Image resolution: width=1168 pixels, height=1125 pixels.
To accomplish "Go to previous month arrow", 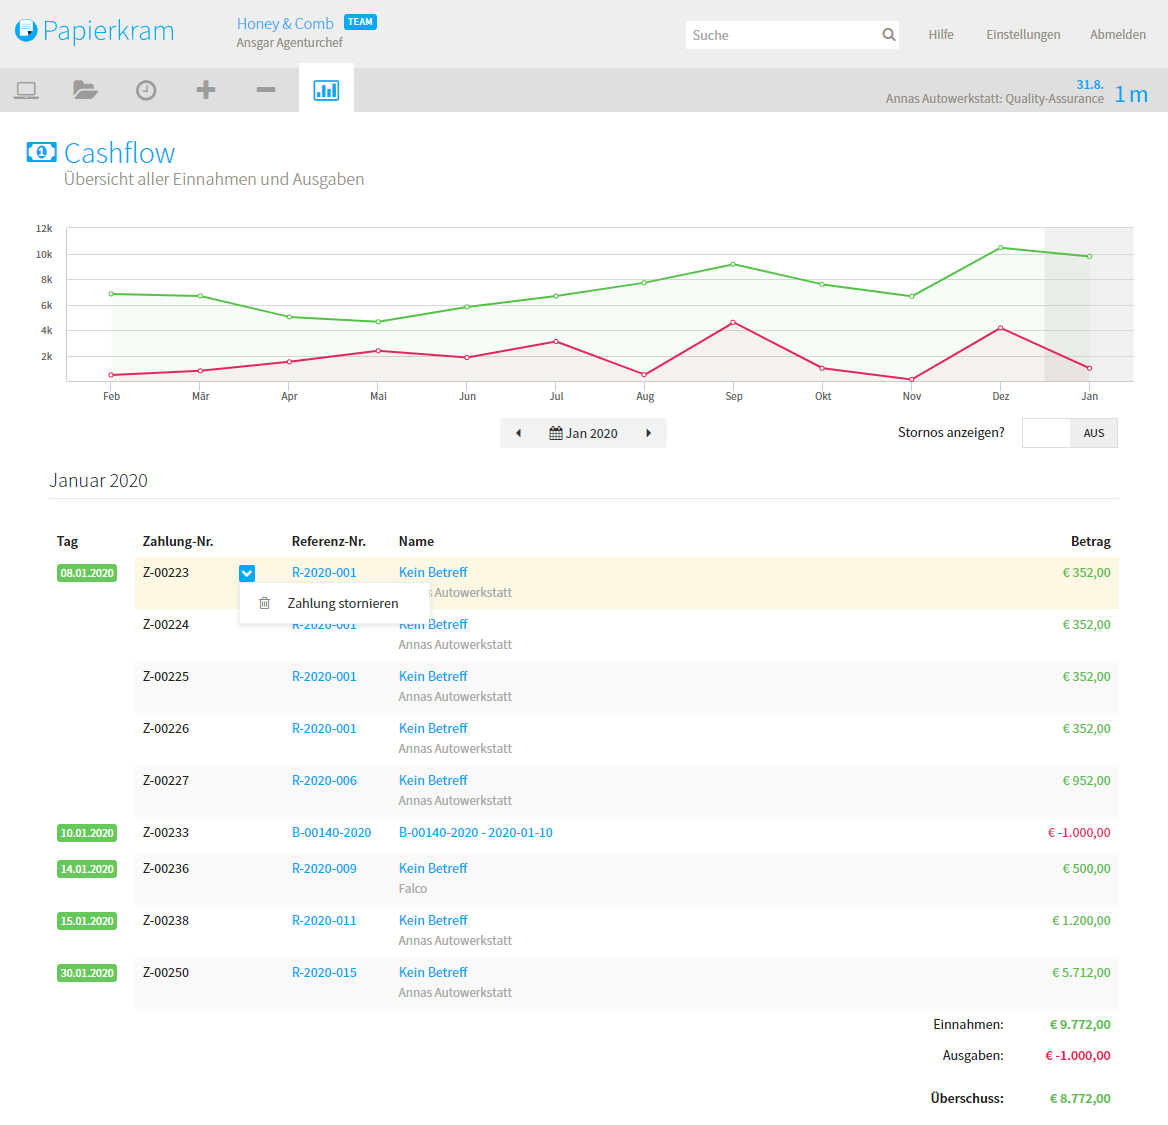I will click(518, 433).
